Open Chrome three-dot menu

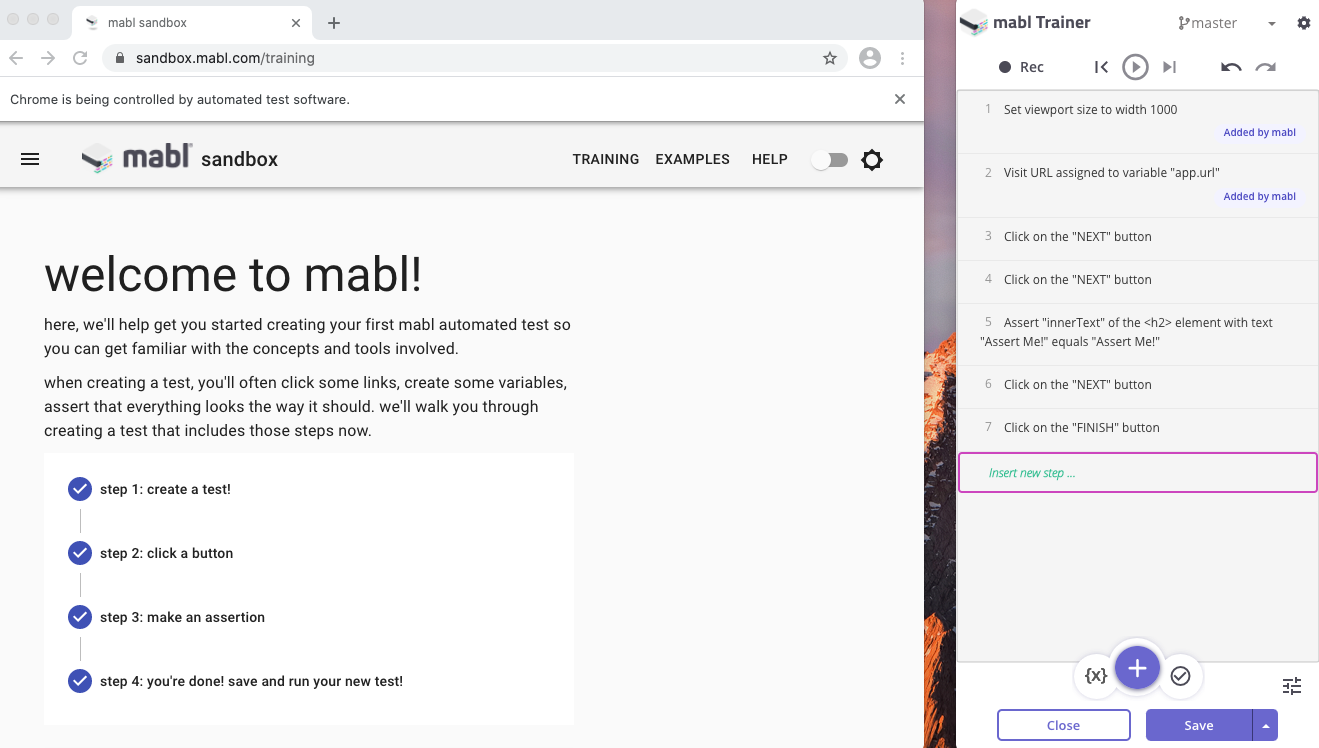pyautogui.click(x=903, y=58)
